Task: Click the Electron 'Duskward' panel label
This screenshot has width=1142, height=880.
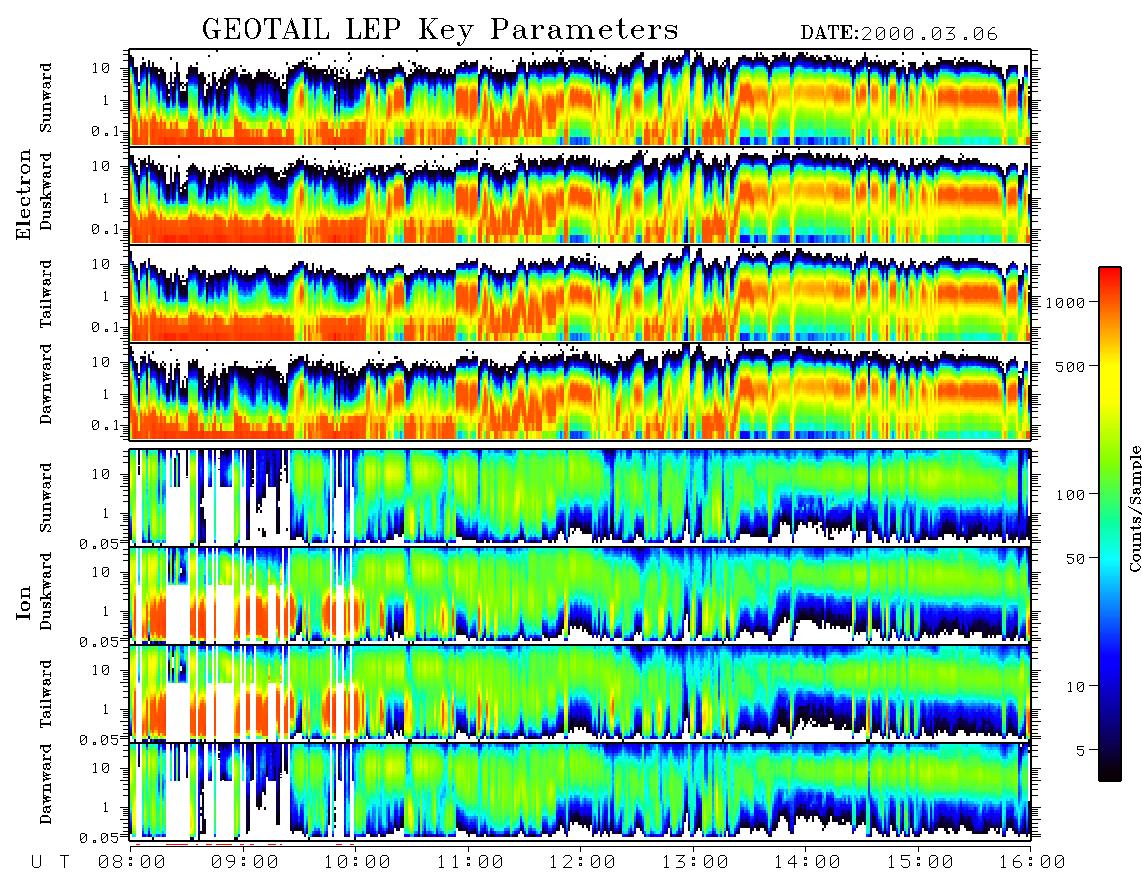Action: click(46, 192)
